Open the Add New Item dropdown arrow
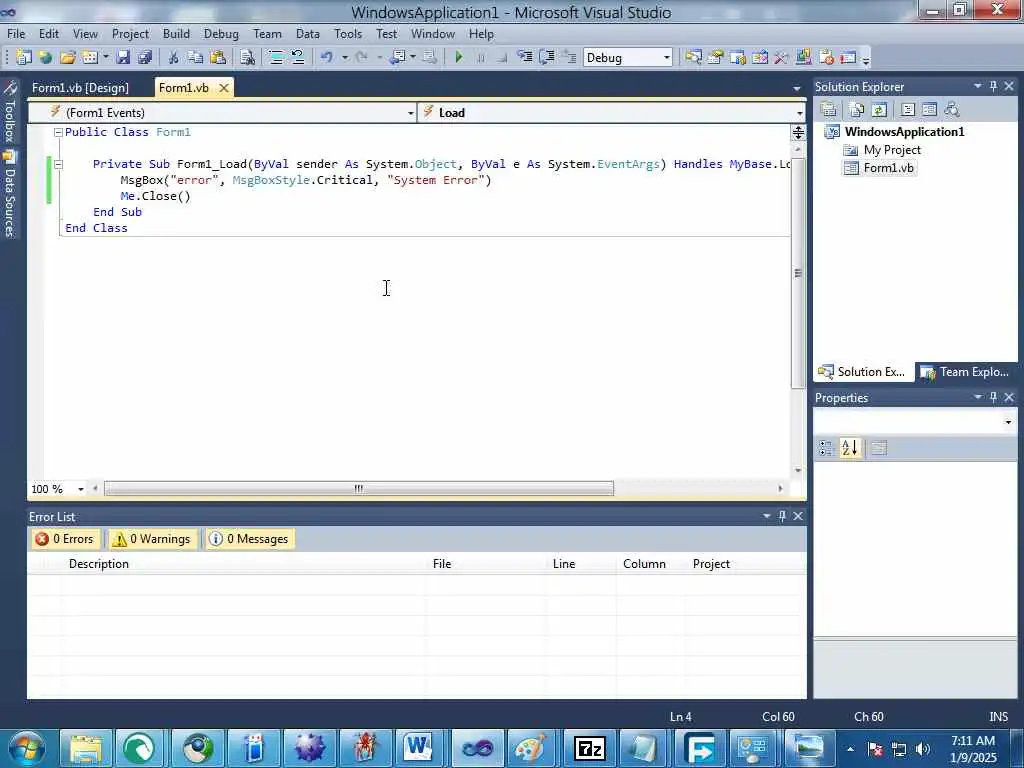The width and height of the screenshot is (1024, 768). pos(105,57)
